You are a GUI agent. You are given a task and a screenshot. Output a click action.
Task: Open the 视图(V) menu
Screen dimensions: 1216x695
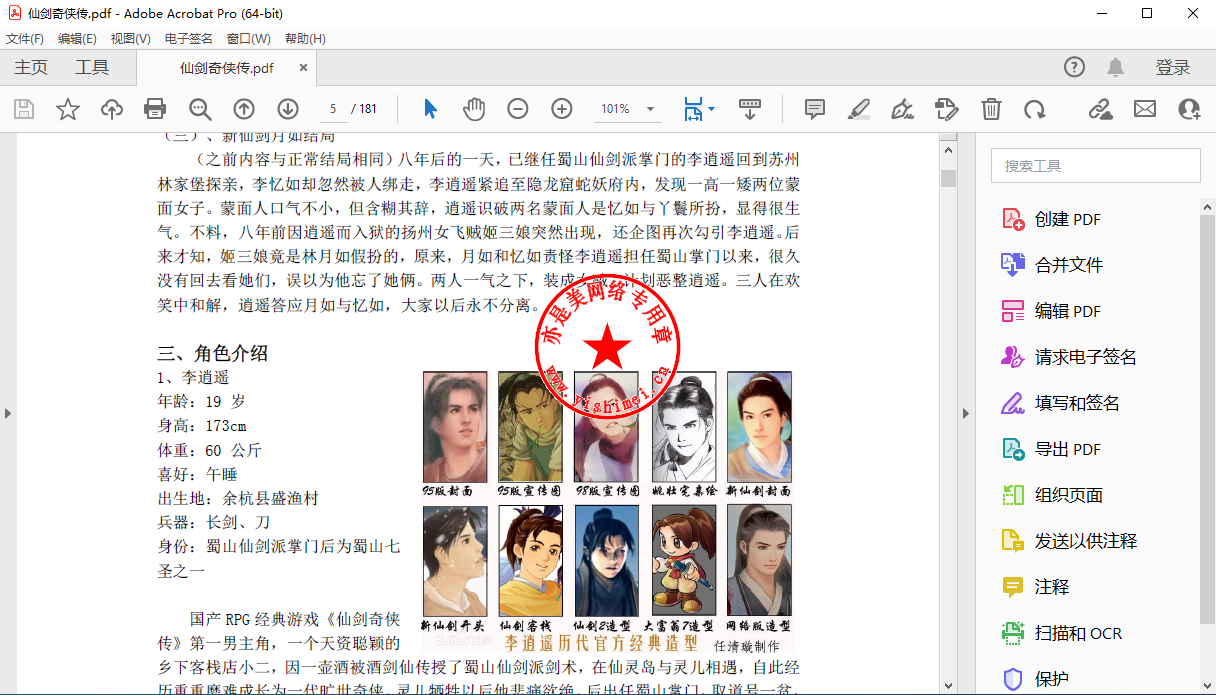(x=130, y=39)
